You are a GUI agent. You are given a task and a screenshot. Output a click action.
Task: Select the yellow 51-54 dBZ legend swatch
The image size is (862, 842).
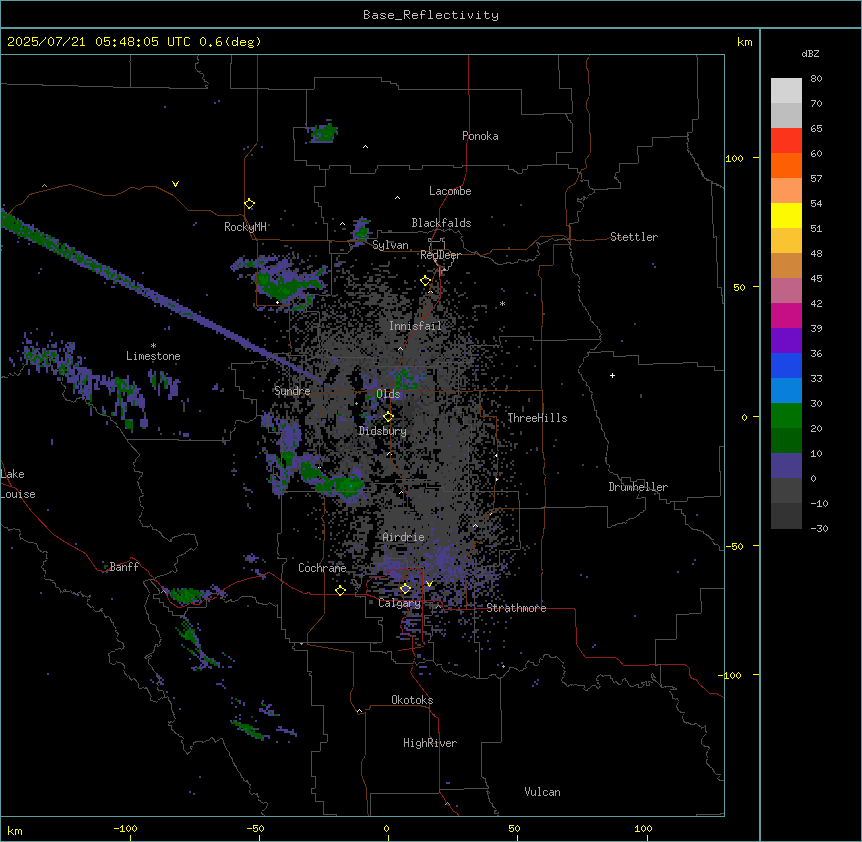tap(786, 215)
